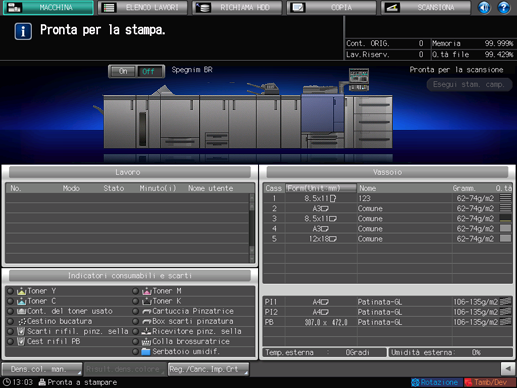The image size is (517, 388).
Task: Open the RICHIAMA HDD tab
Action: [237, 8]
